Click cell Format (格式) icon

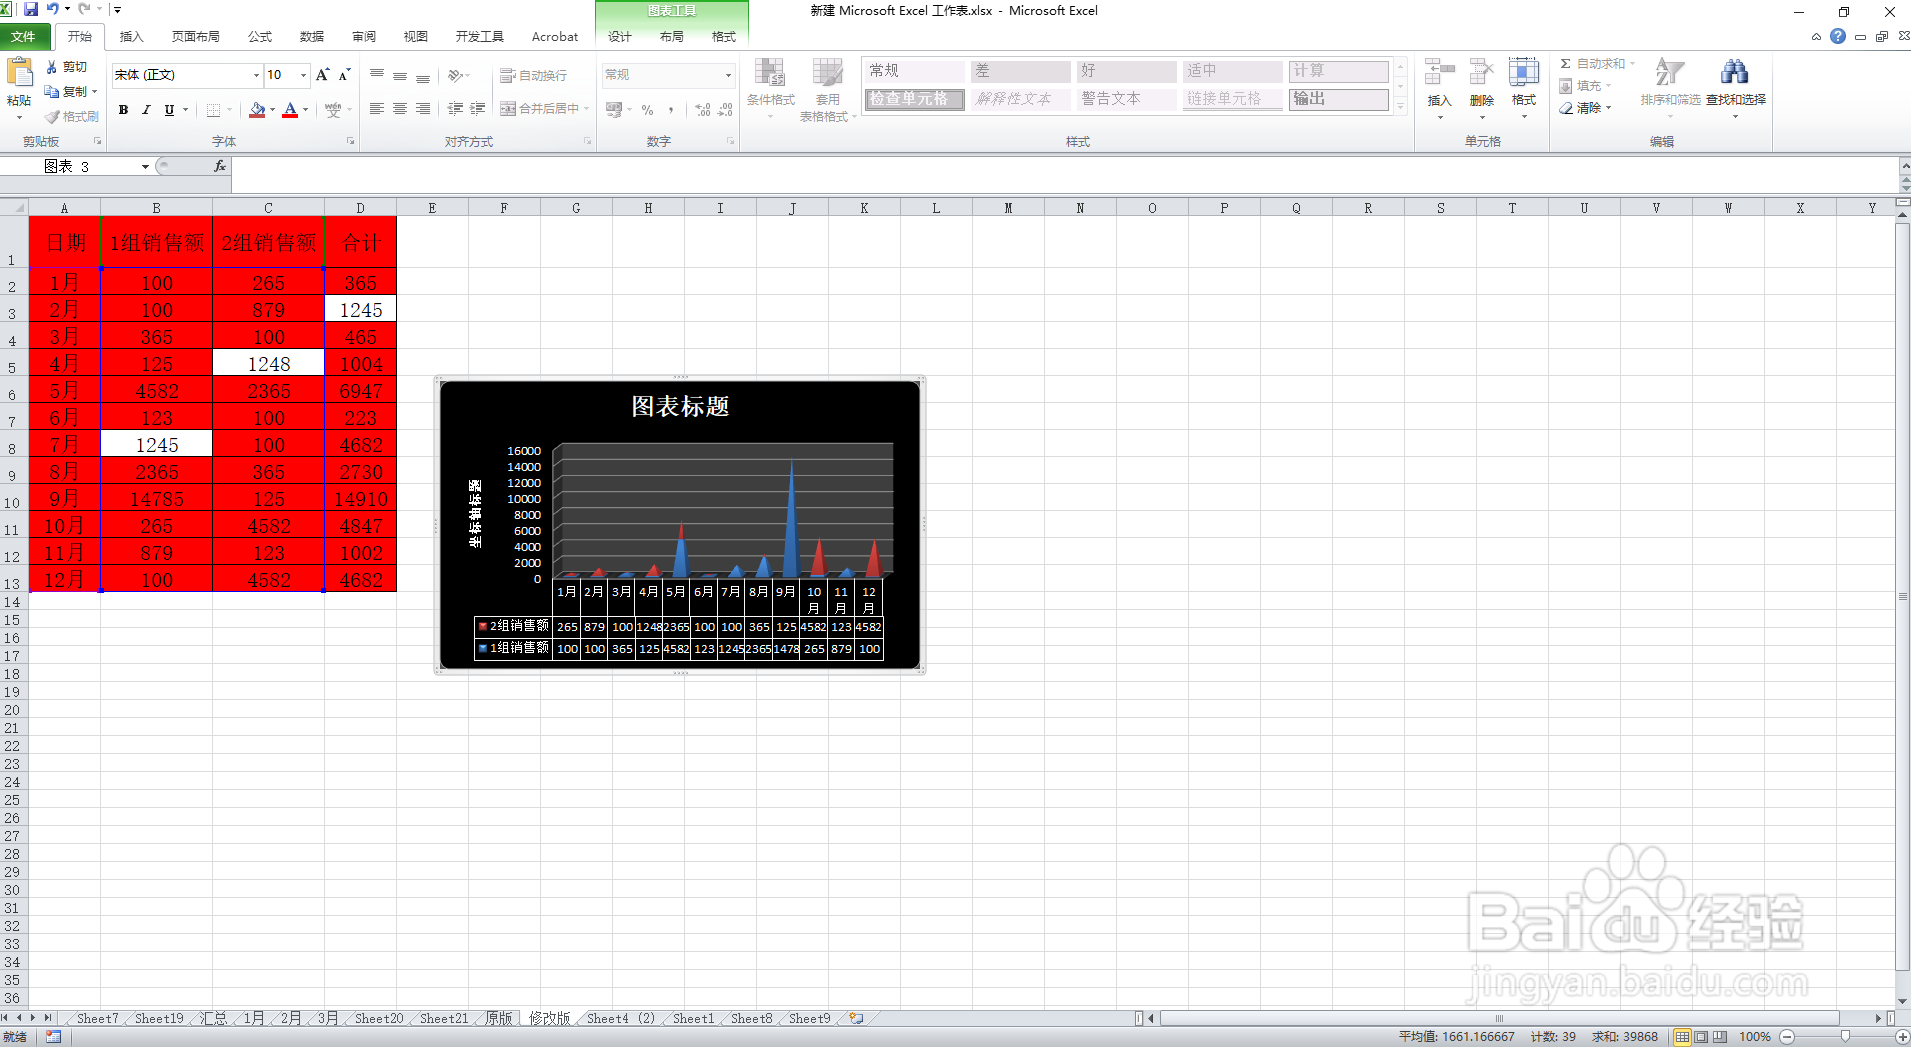[1524, 73]
